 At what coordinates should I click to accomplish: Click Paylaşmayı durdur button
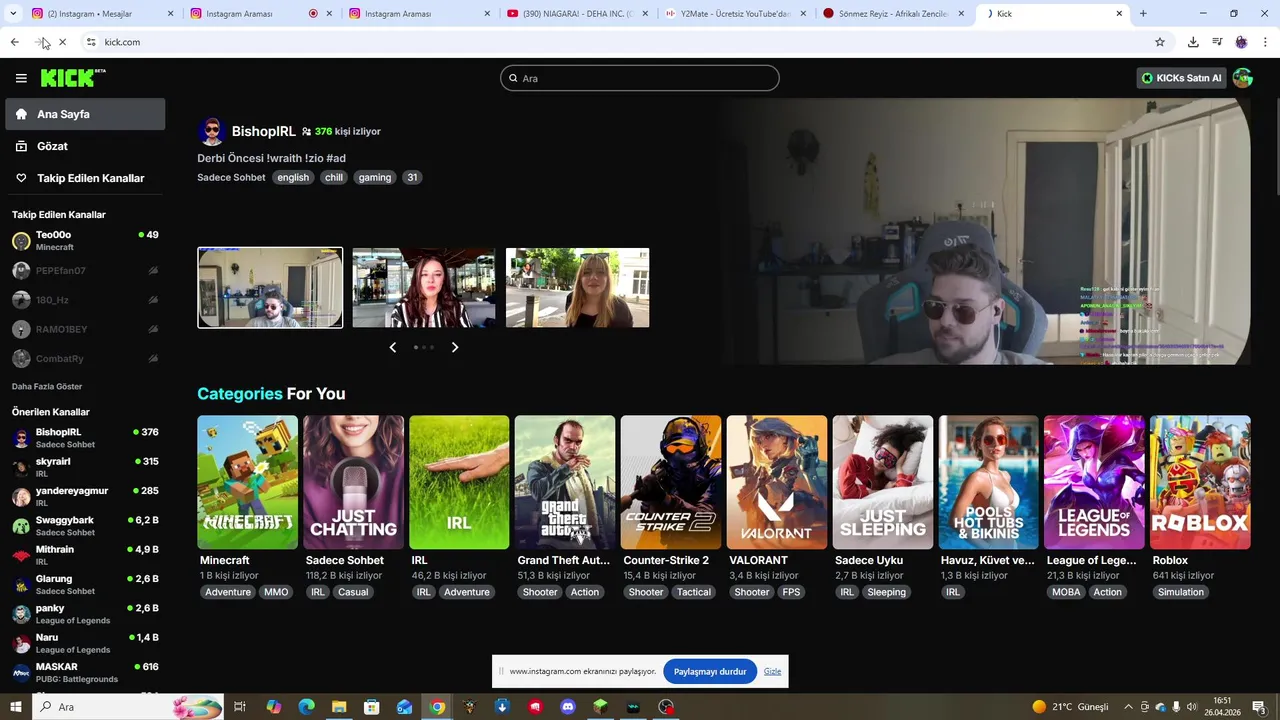coord(710,671)
